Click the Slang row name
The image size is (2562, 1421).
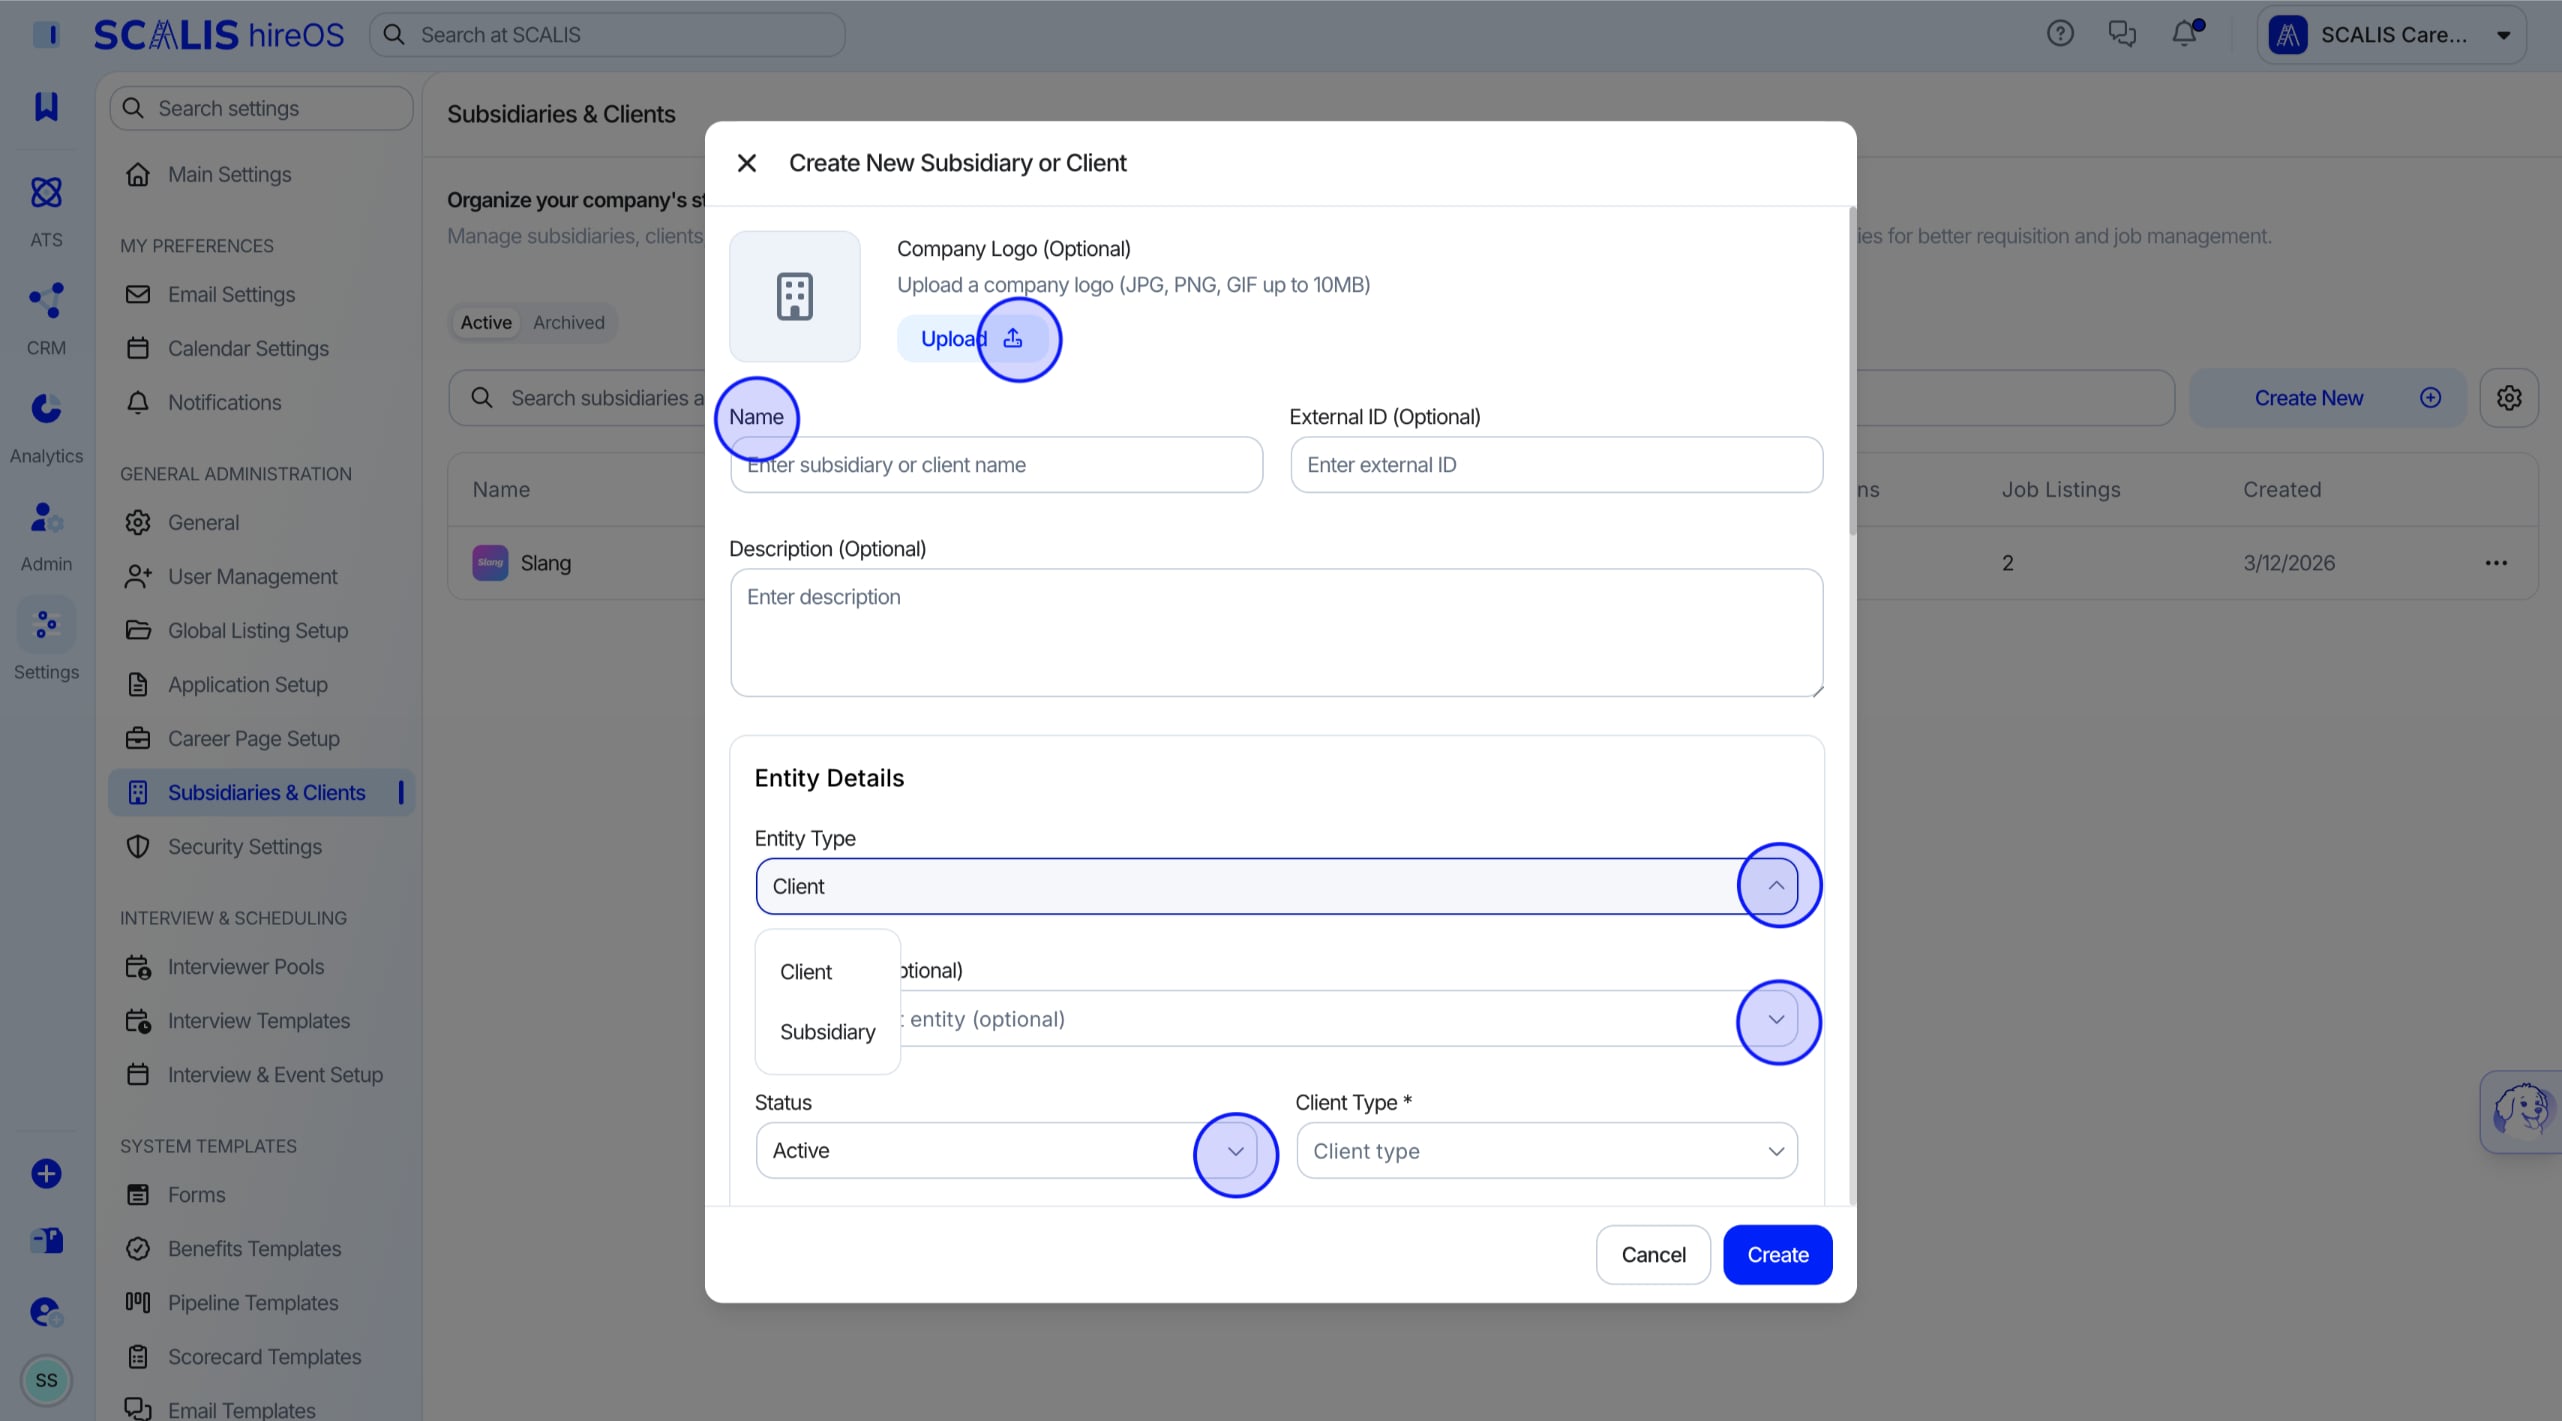click(545, 563)
